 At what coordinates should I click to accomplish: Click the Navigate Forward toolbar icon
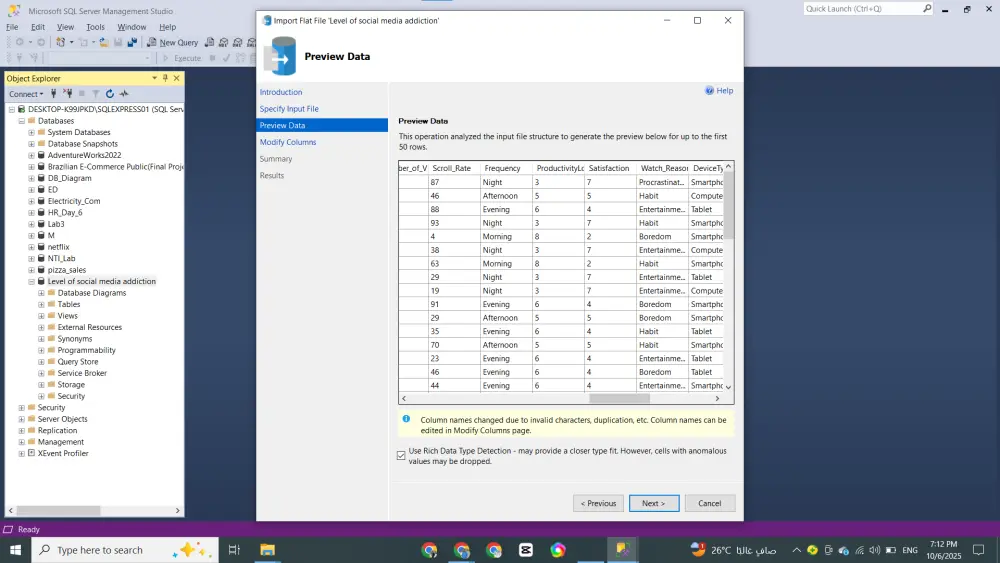(41, 42)
